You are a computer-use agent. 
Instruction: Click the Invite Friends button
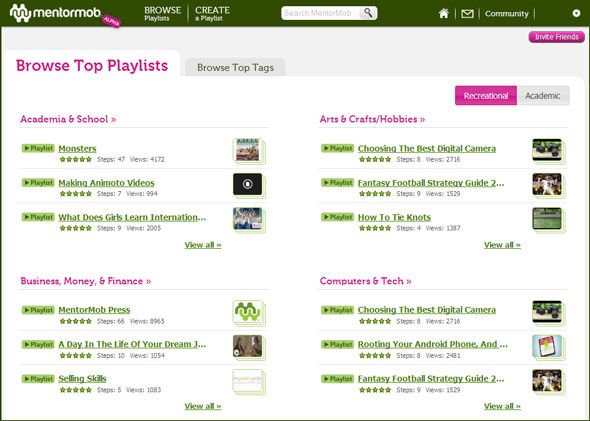557,37
